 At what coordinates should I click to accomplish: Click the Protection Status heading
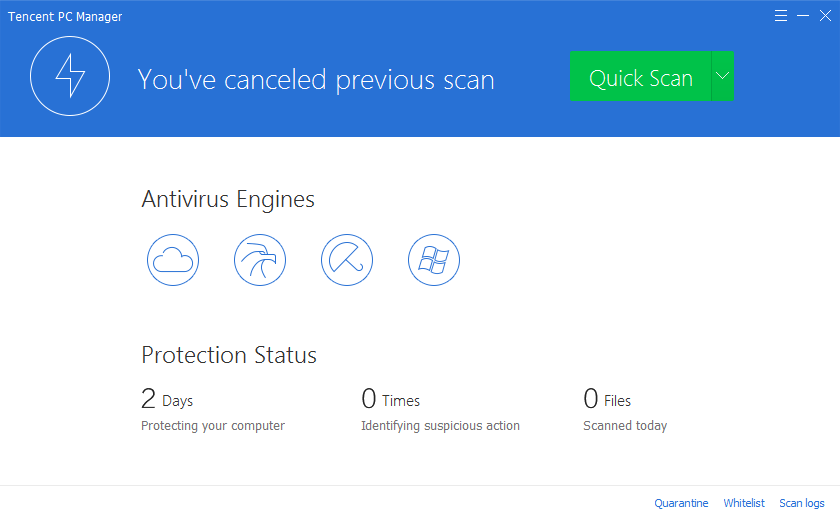pos(229,355)
